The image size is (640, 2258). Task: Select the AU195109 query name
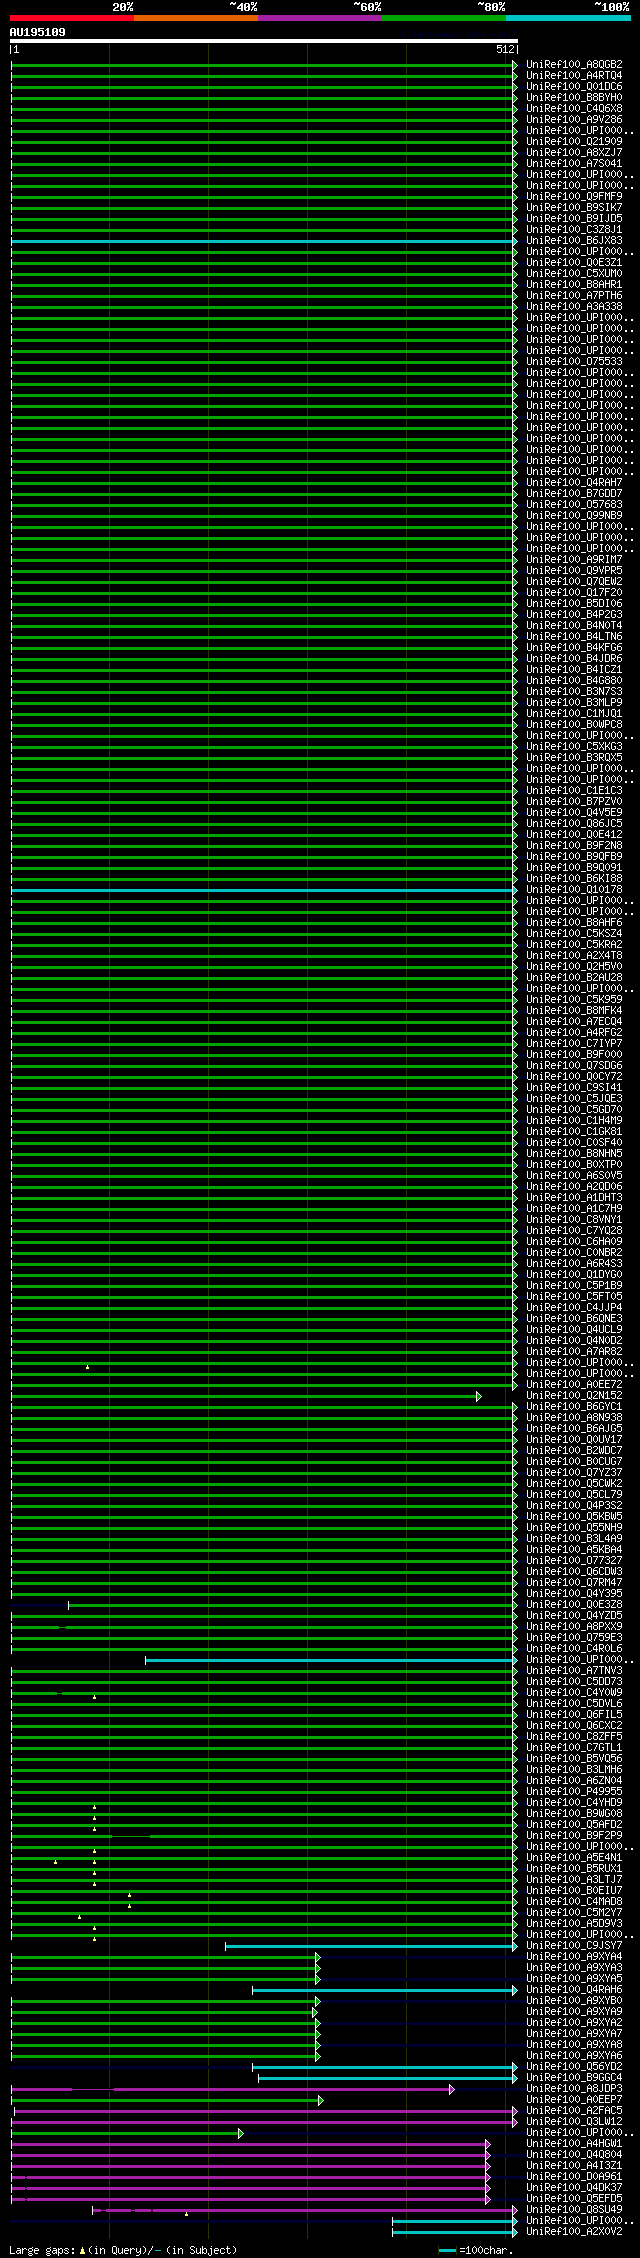38,32
